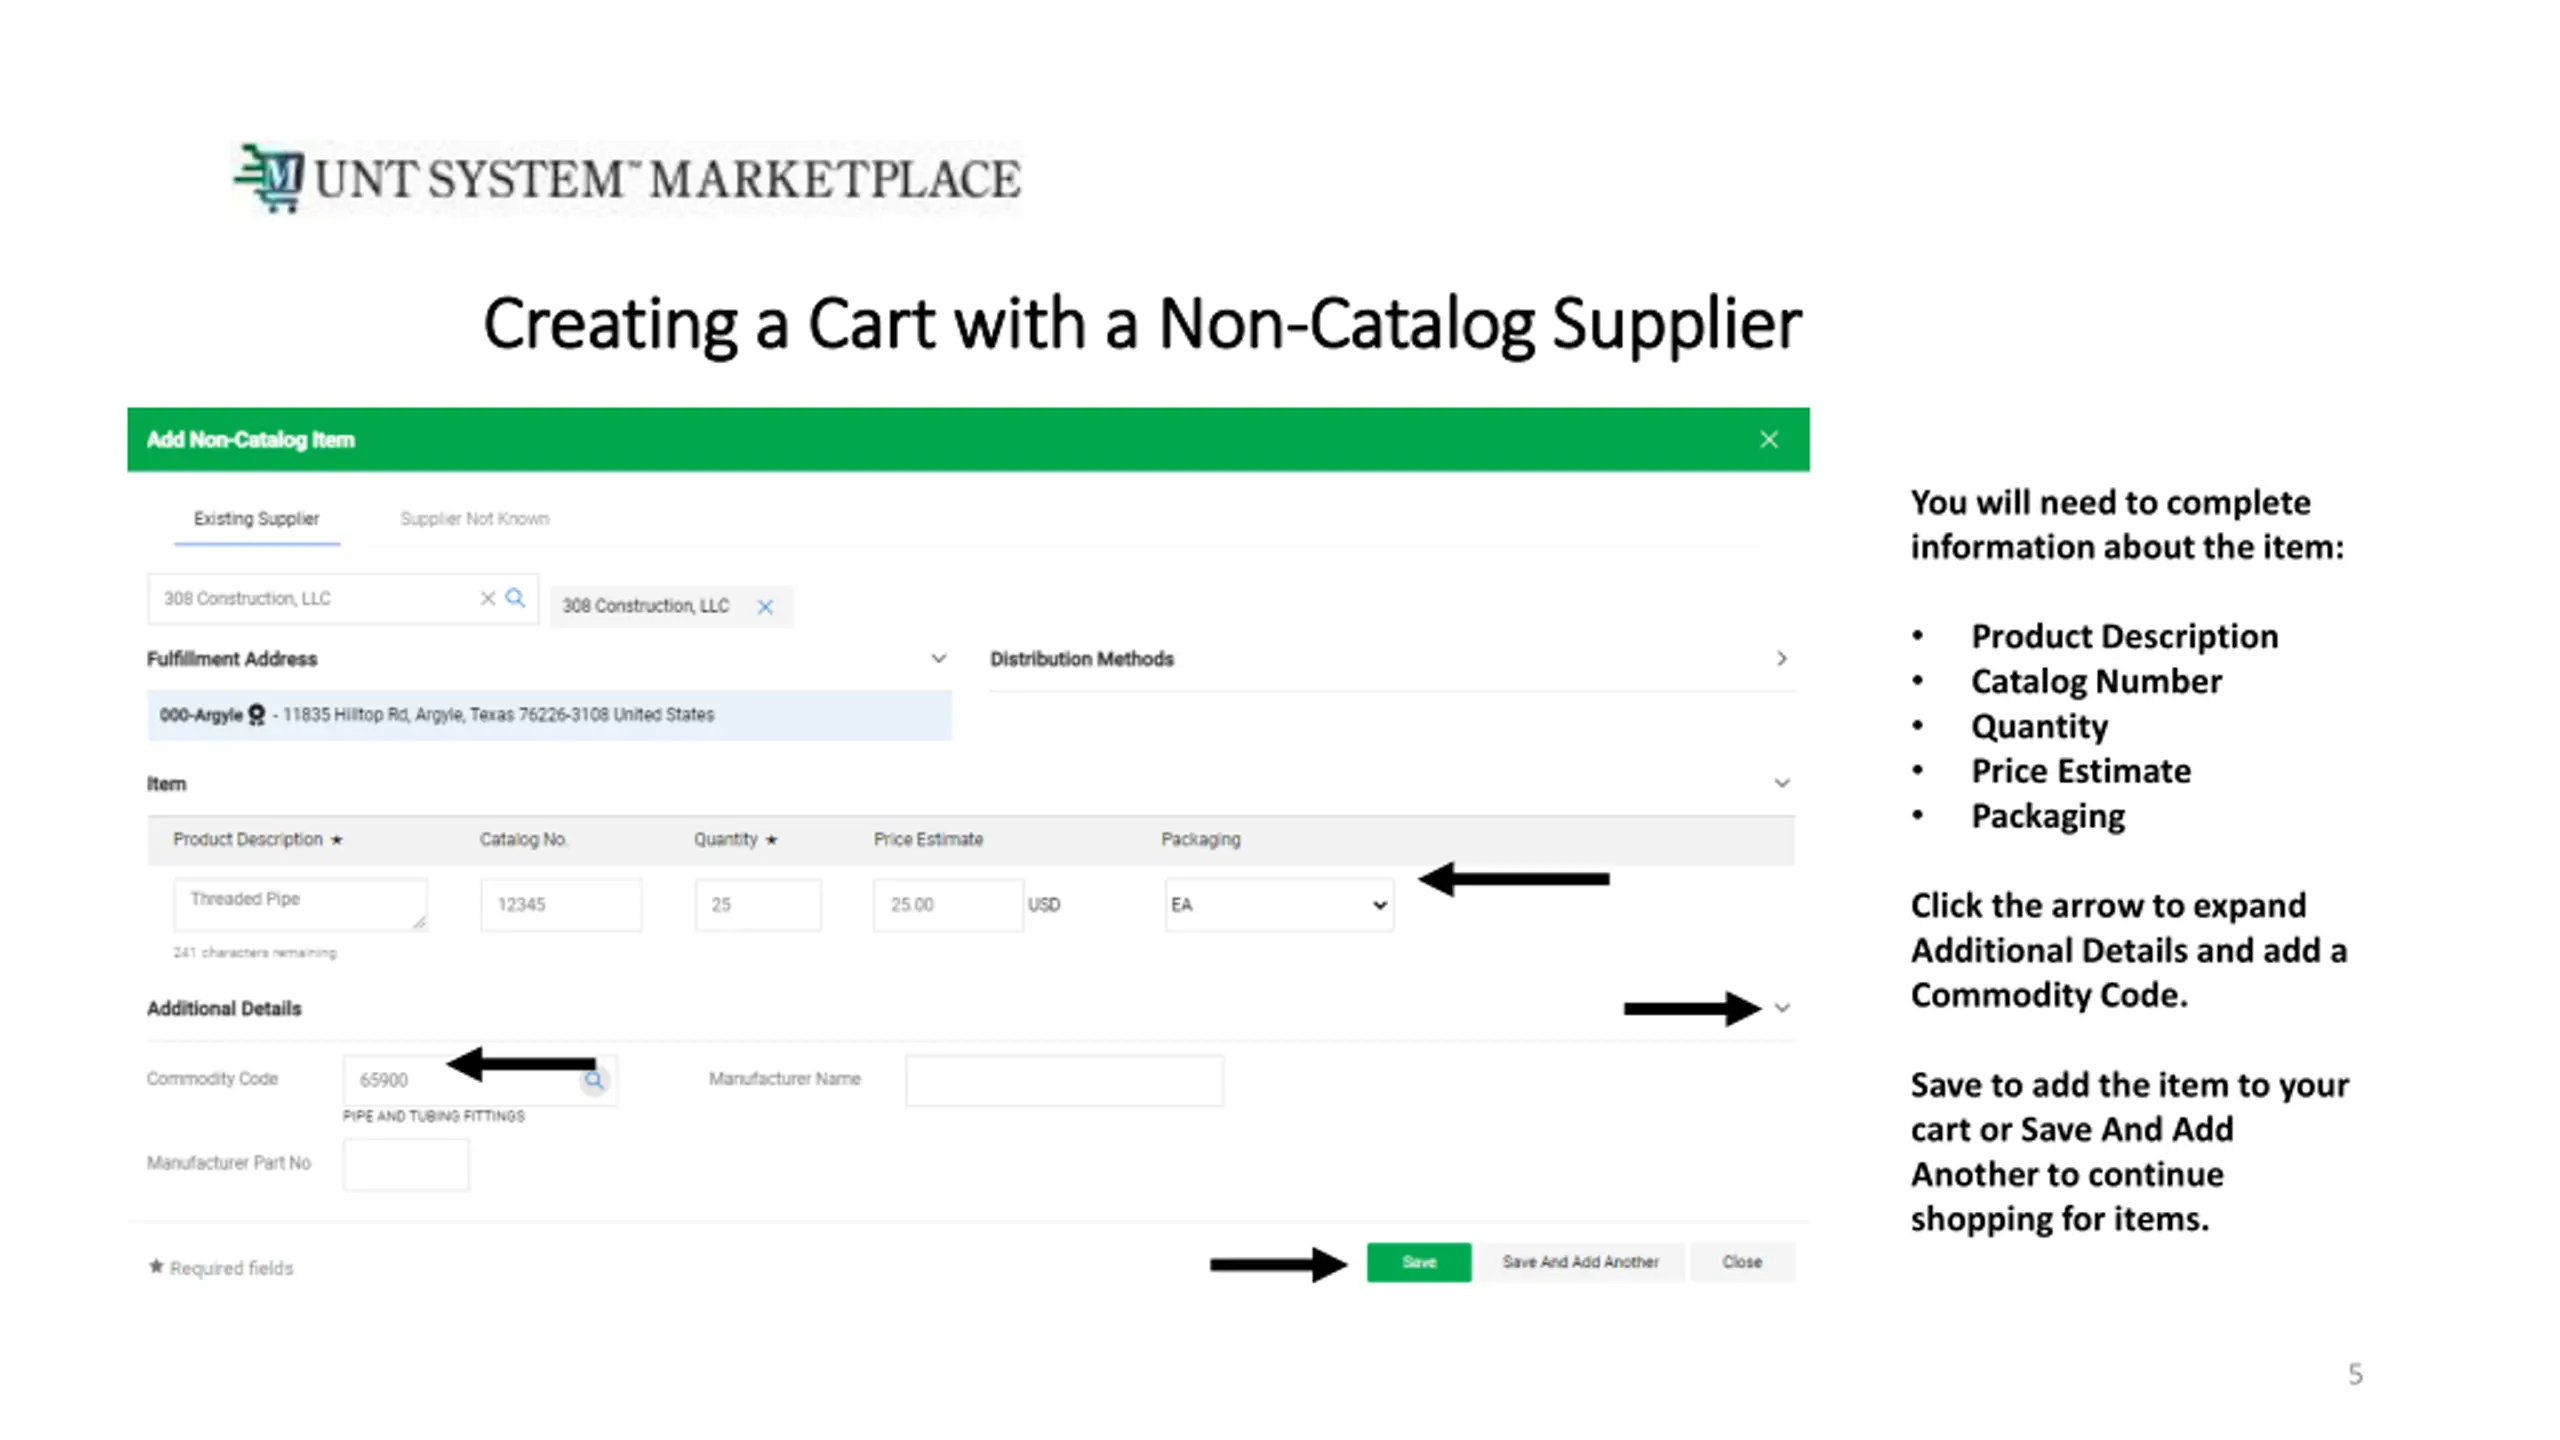Viewport: 2560px width, 1440px height.
Task: Click the Commodity Code search icon
Action: (594, 1080)
